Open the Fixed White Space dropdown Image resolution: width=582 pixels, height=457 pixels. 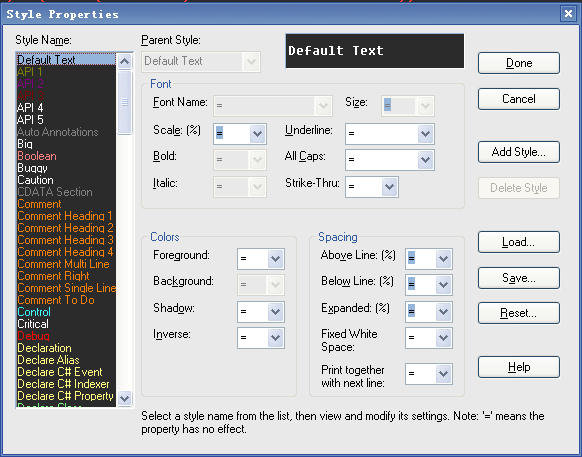pyautogui.click(x=444, y=338)
